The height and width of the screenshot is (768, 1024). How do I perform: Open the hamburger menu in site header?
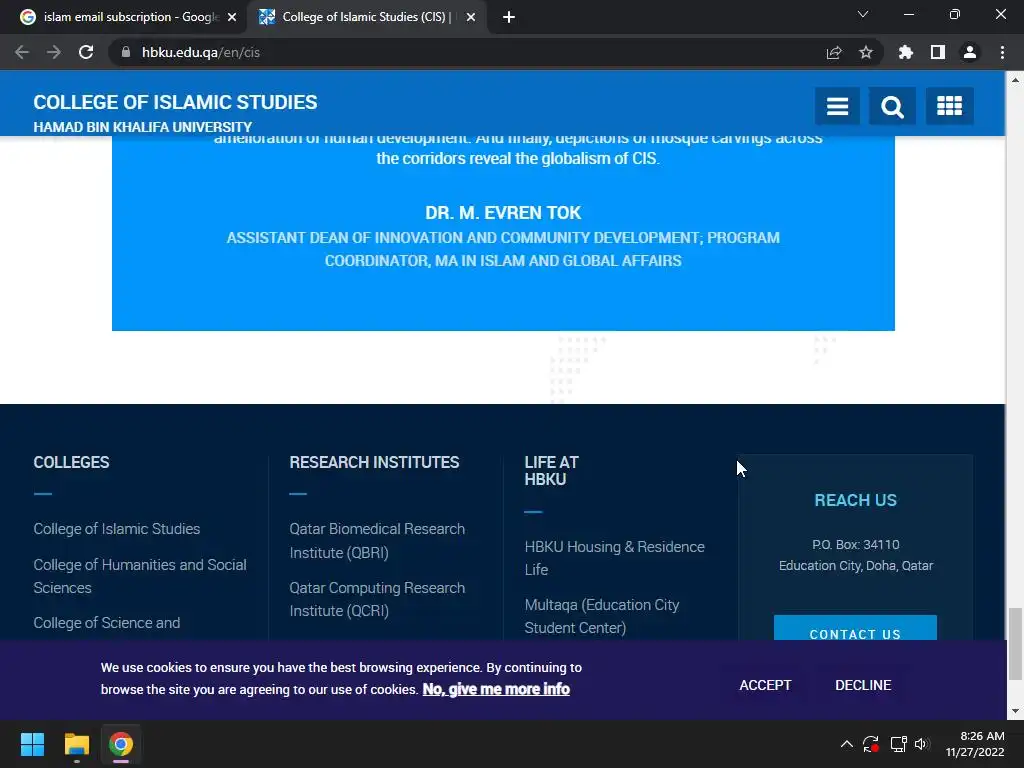(x=837, y=106)
